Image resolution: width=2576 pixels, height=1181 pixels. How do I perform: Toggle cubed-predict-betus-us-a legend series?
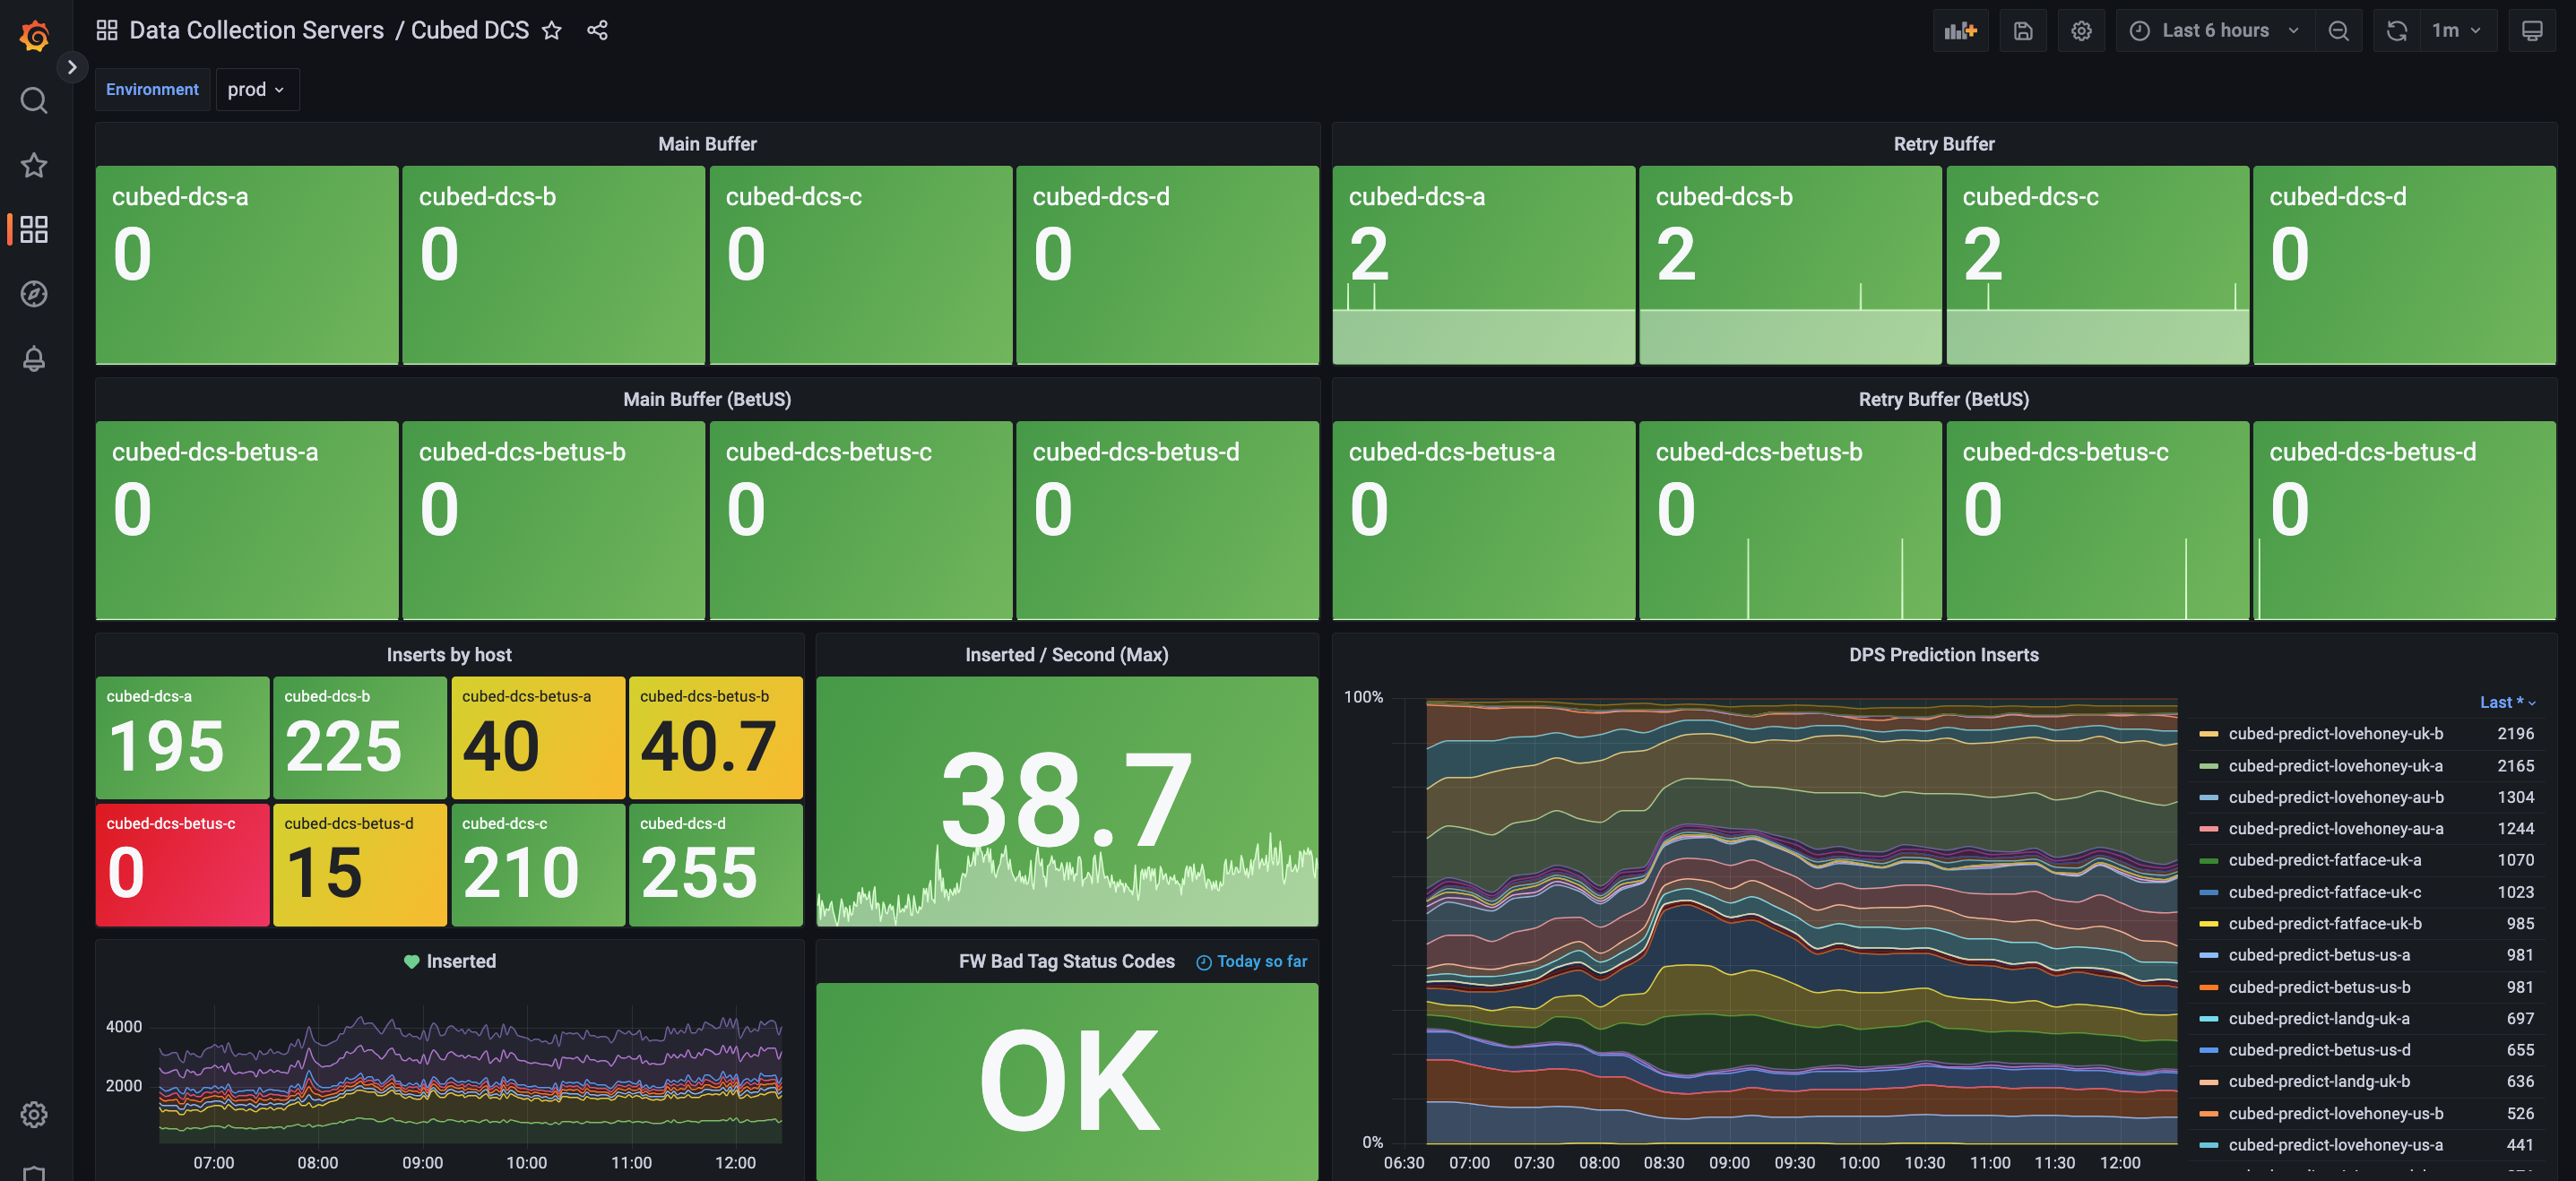pos(2319,954)
